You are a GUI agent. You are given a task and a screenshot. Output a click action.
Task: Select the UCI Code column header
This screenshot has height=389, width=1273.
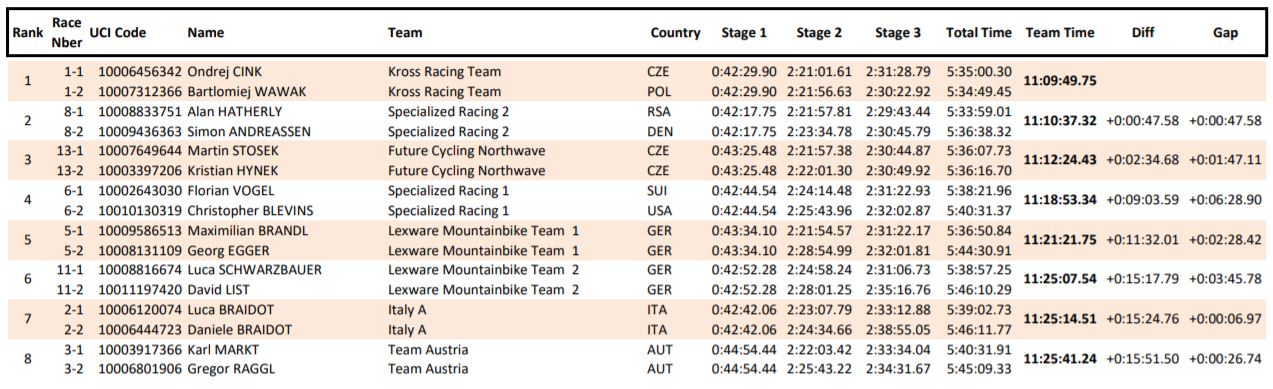[117, 33]
